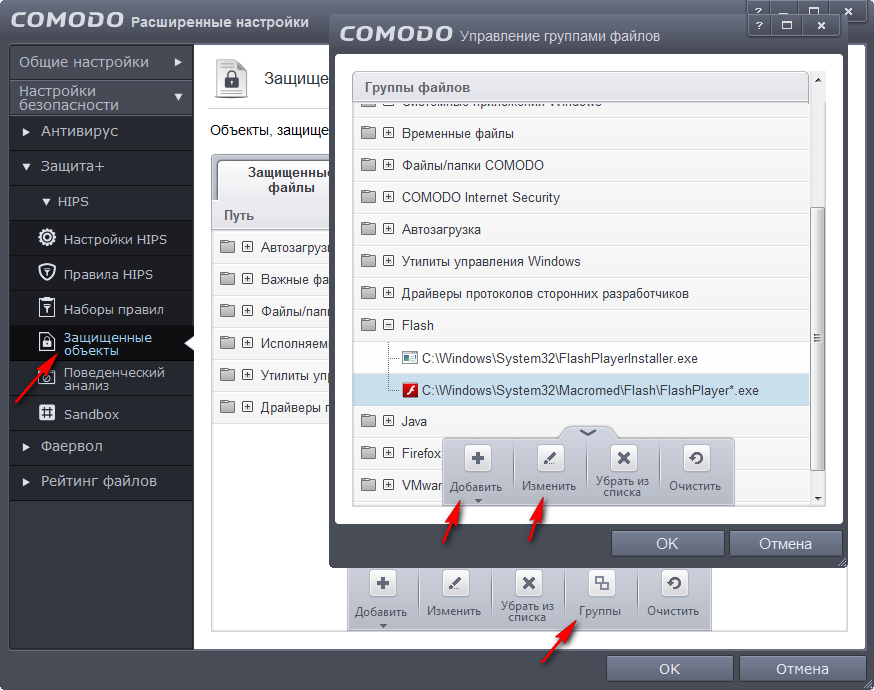Open Поведенческий анализ item
874x690 pixels.
click(102, 379)
